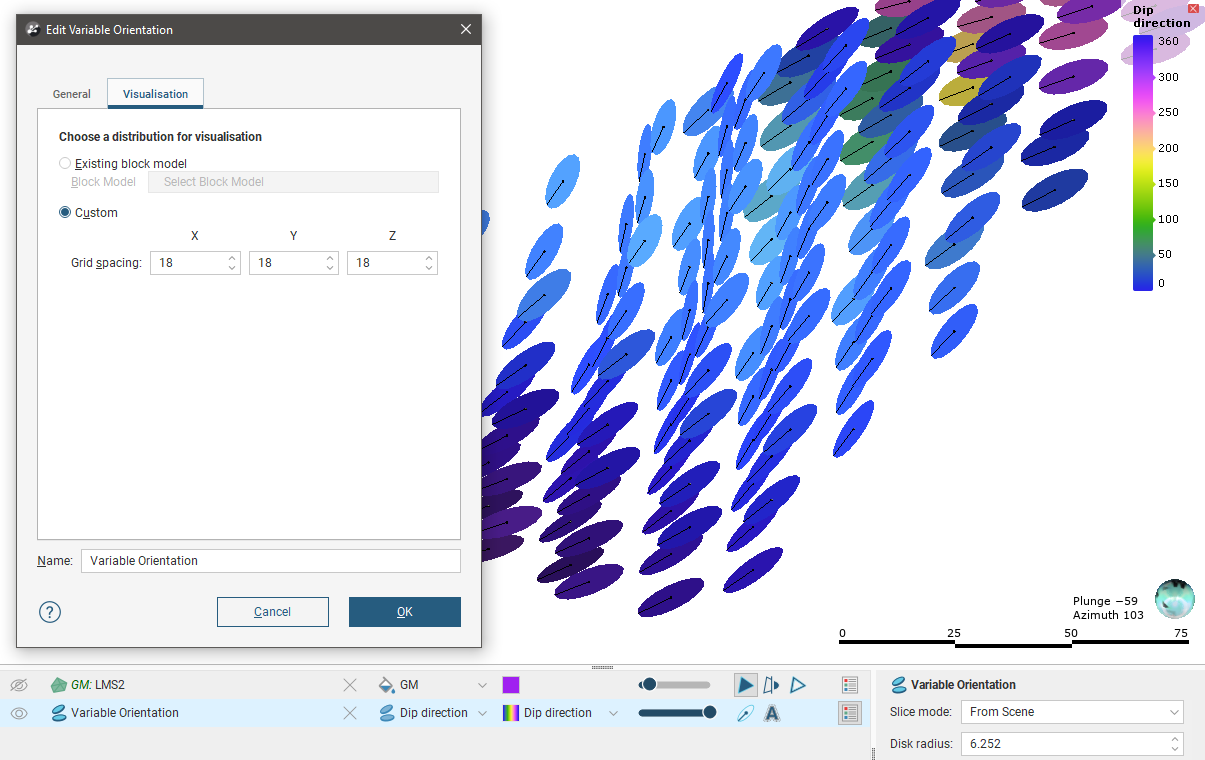Click the purple colour swatch for LMS2
The width and height of the screenshot is (1205, 760).
coord(511,685)
